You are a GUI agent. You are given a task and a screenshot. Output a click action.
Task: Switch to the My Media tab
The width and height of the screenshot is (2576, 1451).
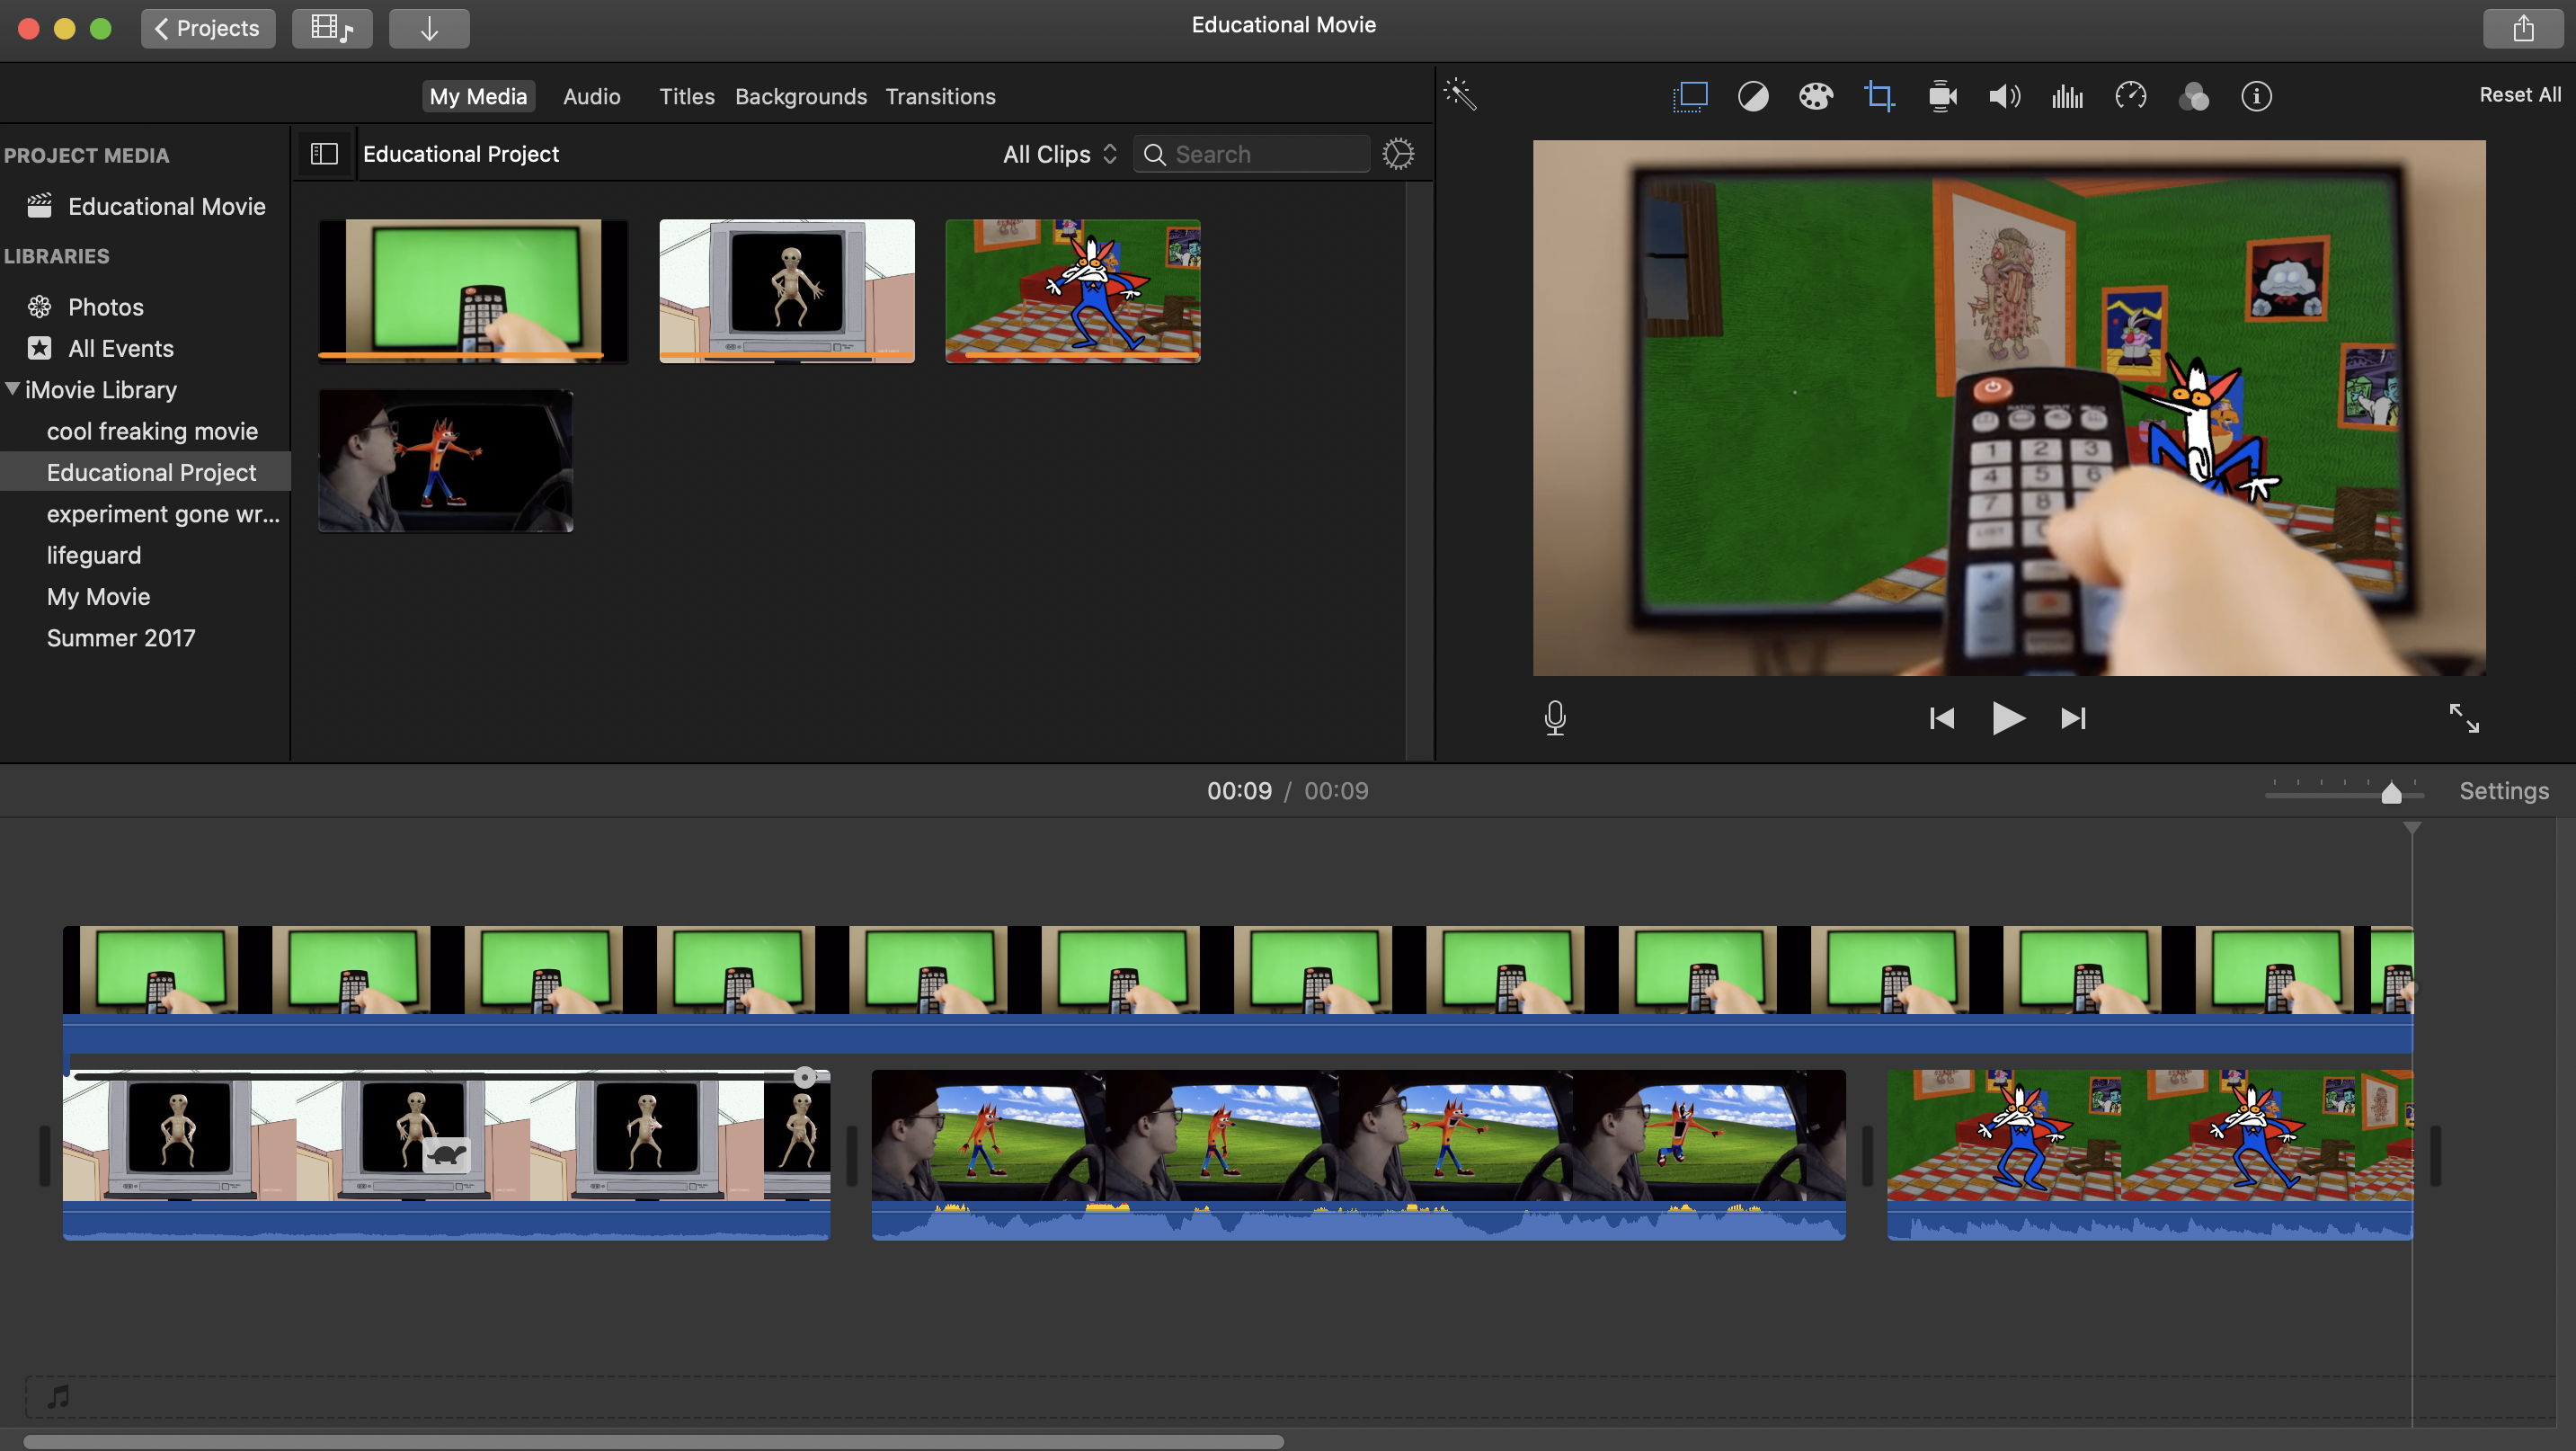[x=478, y=96]
